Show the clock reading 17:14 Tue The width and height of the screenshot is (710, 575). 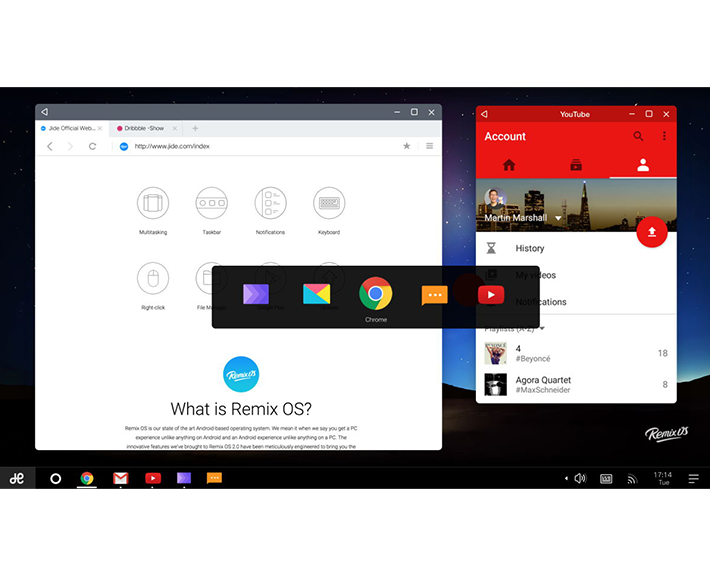click(x=663, y=479)
